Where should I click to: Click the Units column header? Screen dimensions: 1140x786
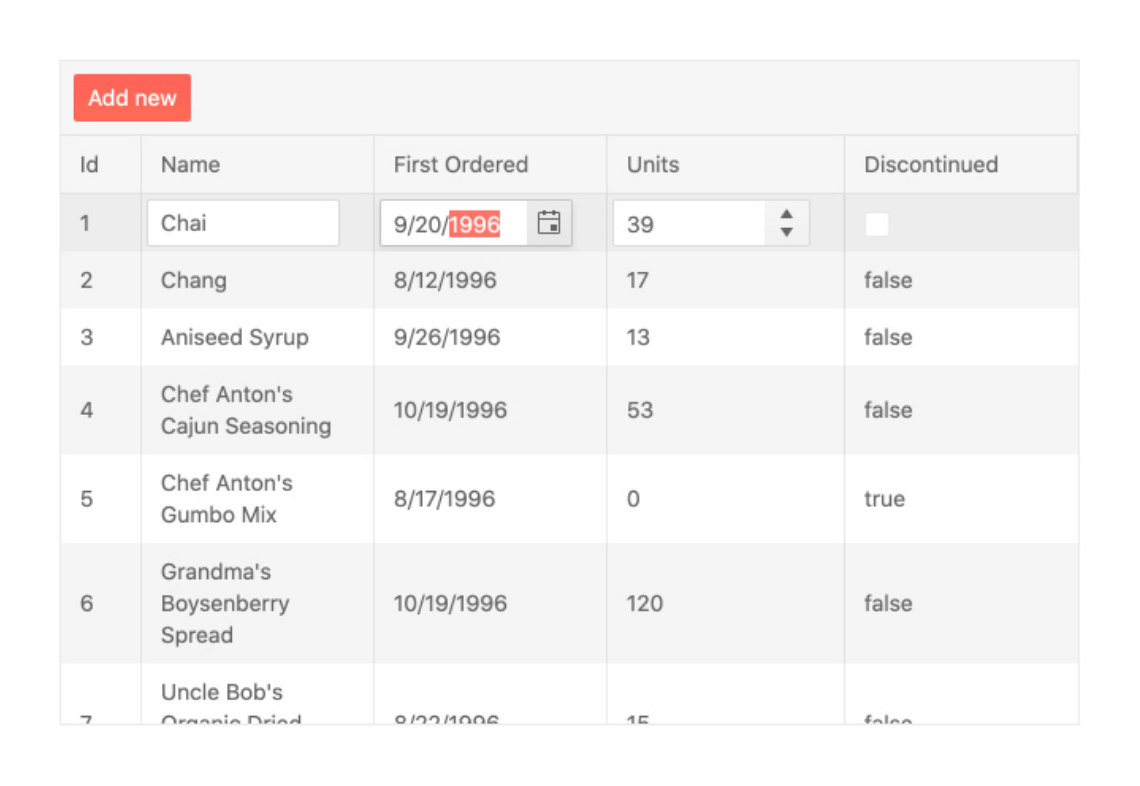(653, 165)
